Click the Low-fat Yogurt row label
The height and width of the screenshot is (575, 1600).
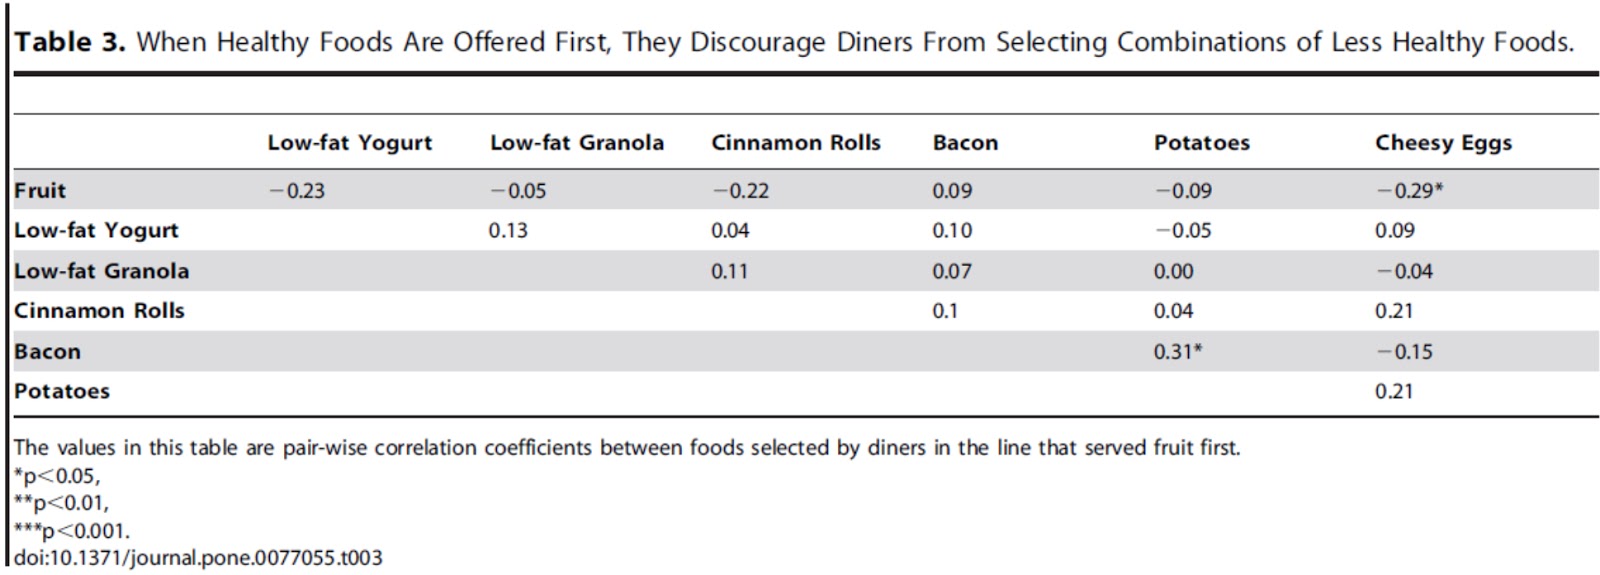click(96, 230)
